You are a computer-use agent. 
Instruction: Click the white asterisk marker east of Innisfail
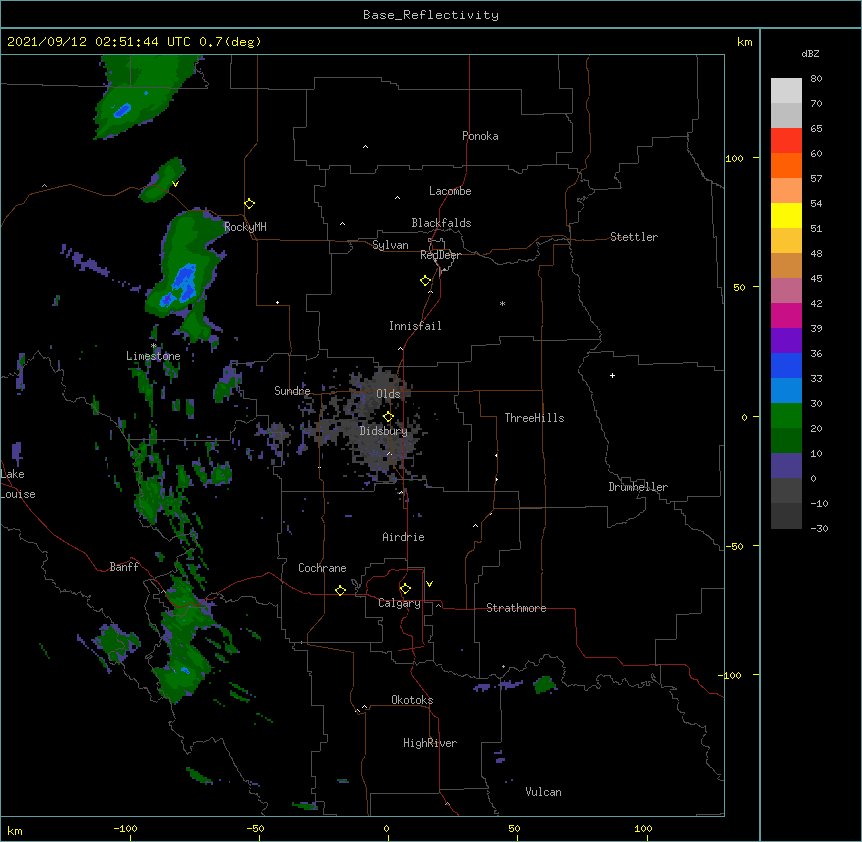(502, 304)
